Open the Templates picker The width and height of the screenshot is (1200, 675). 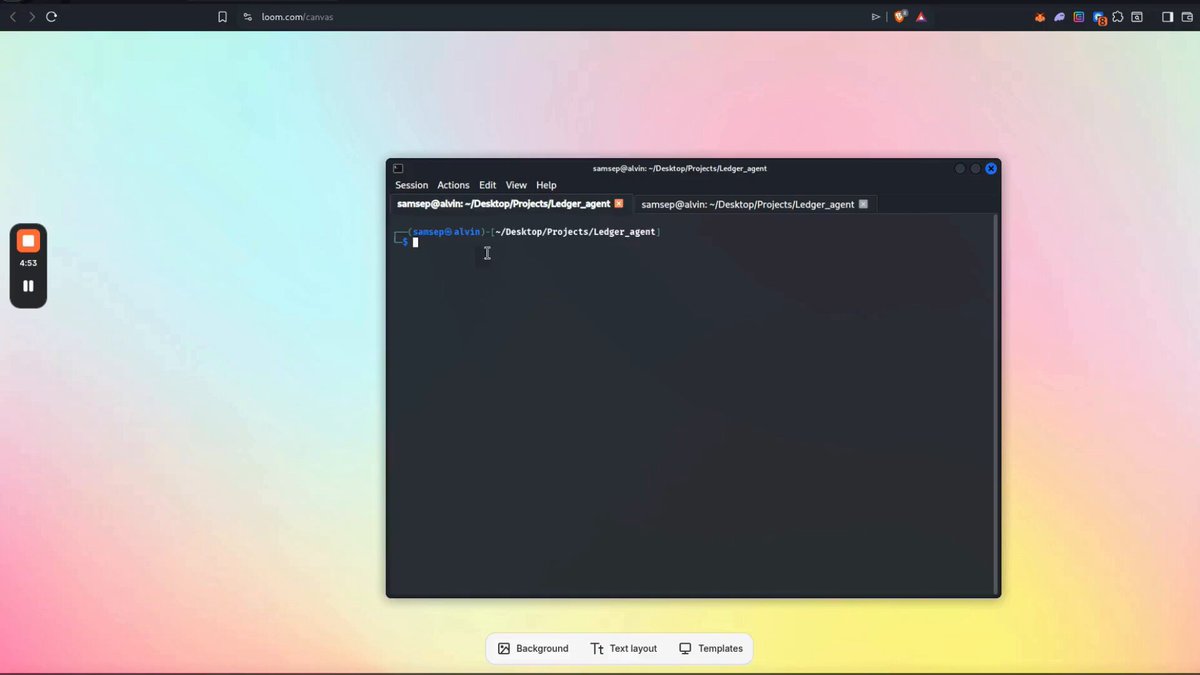click(711, 648)
